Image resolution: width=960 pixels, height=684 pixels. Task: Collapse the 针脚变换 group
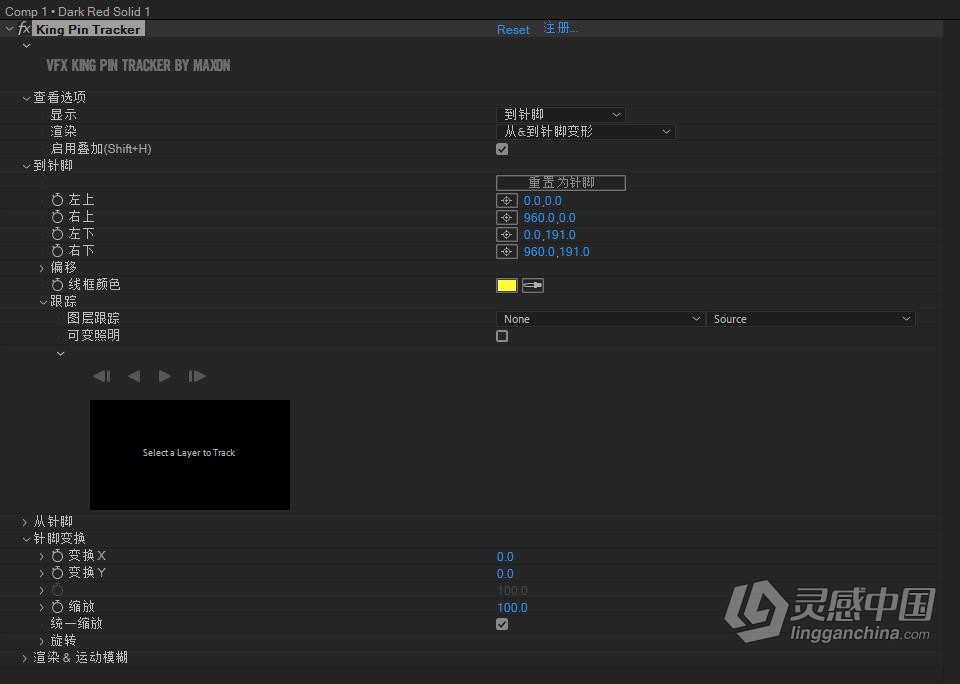[x=26, y=539]
